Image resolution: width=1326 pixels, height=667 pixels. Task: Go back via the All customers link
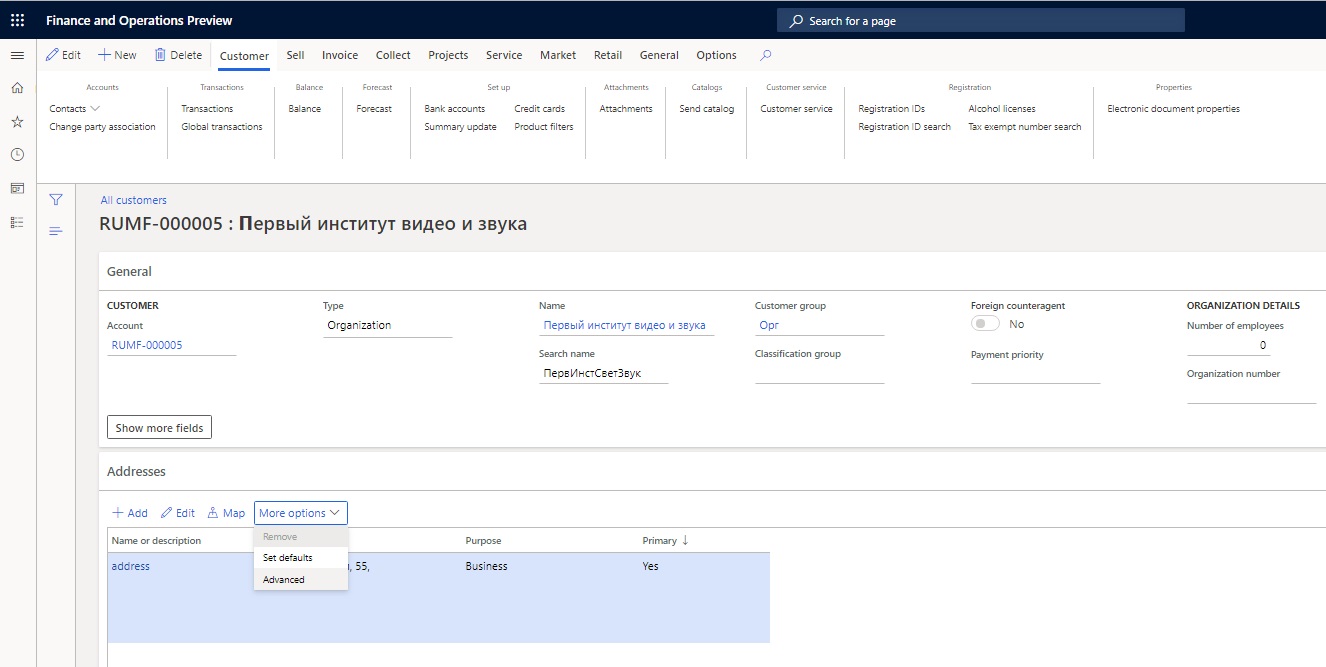(133, 199)
